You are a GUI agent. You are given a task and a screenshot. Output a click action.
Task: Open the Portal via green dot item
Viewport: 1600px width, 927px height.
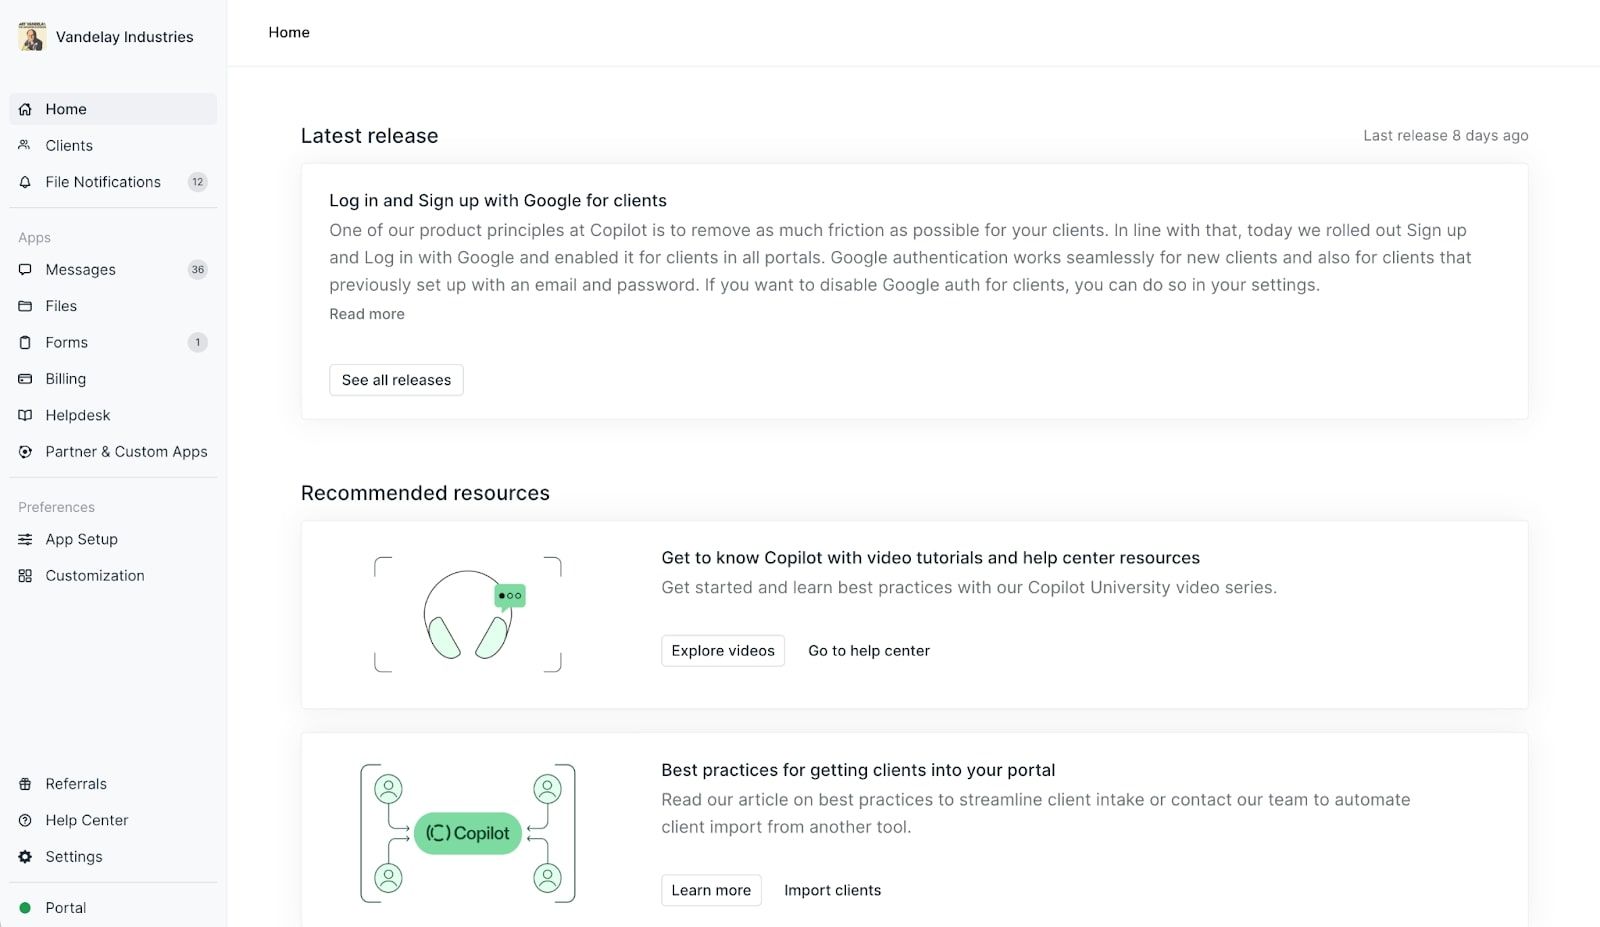coord(66,907)
